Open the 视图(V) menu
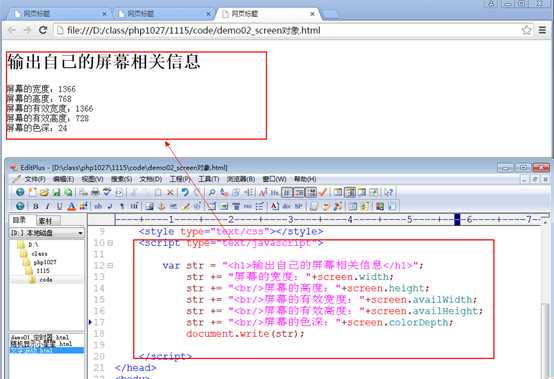Screen dimensions: 554x379 coord(93,179)
